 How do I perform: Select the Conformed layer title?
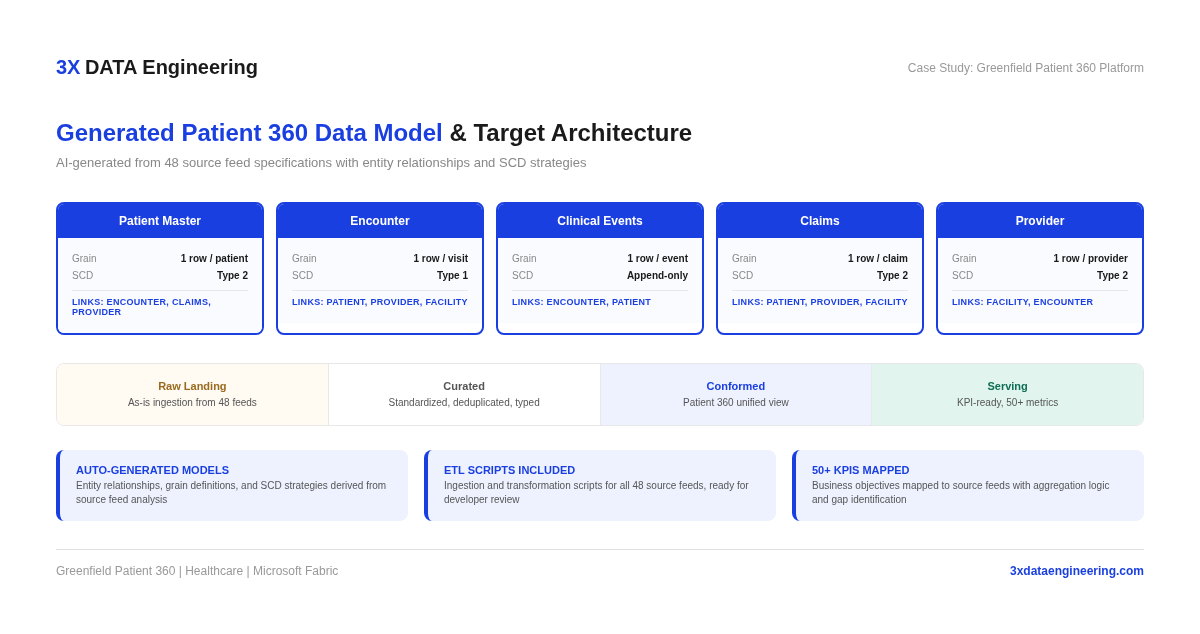coord(736,386)
